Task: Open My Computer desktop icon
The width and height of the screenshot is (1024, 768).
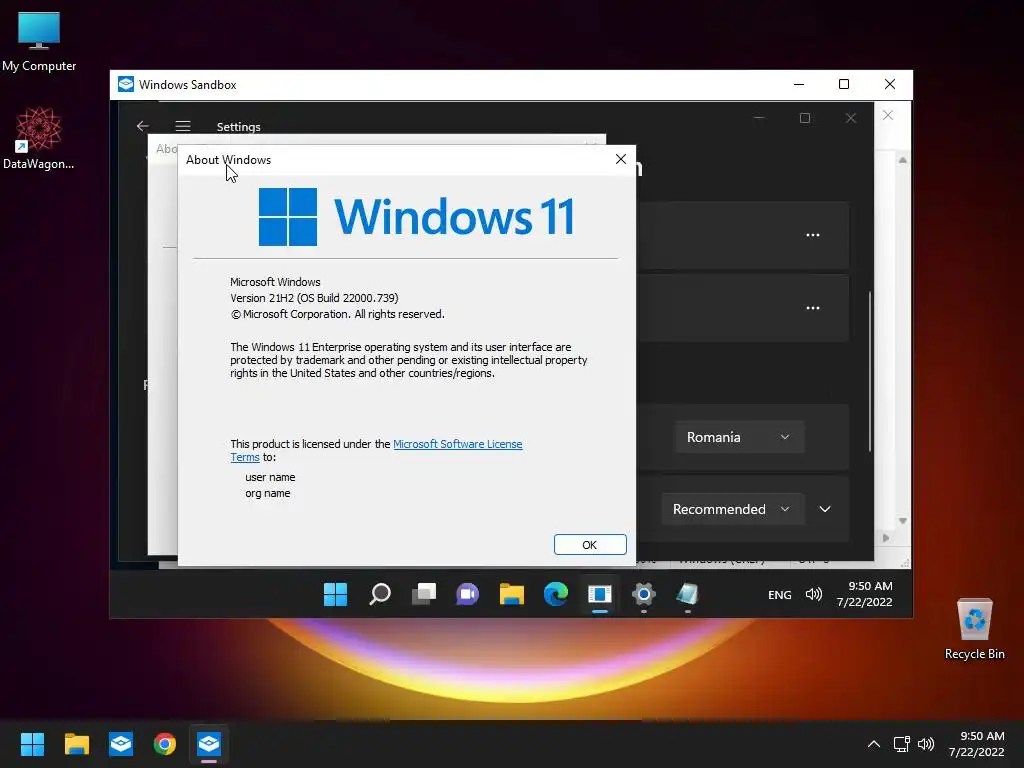Action: (x=39, y=40)
